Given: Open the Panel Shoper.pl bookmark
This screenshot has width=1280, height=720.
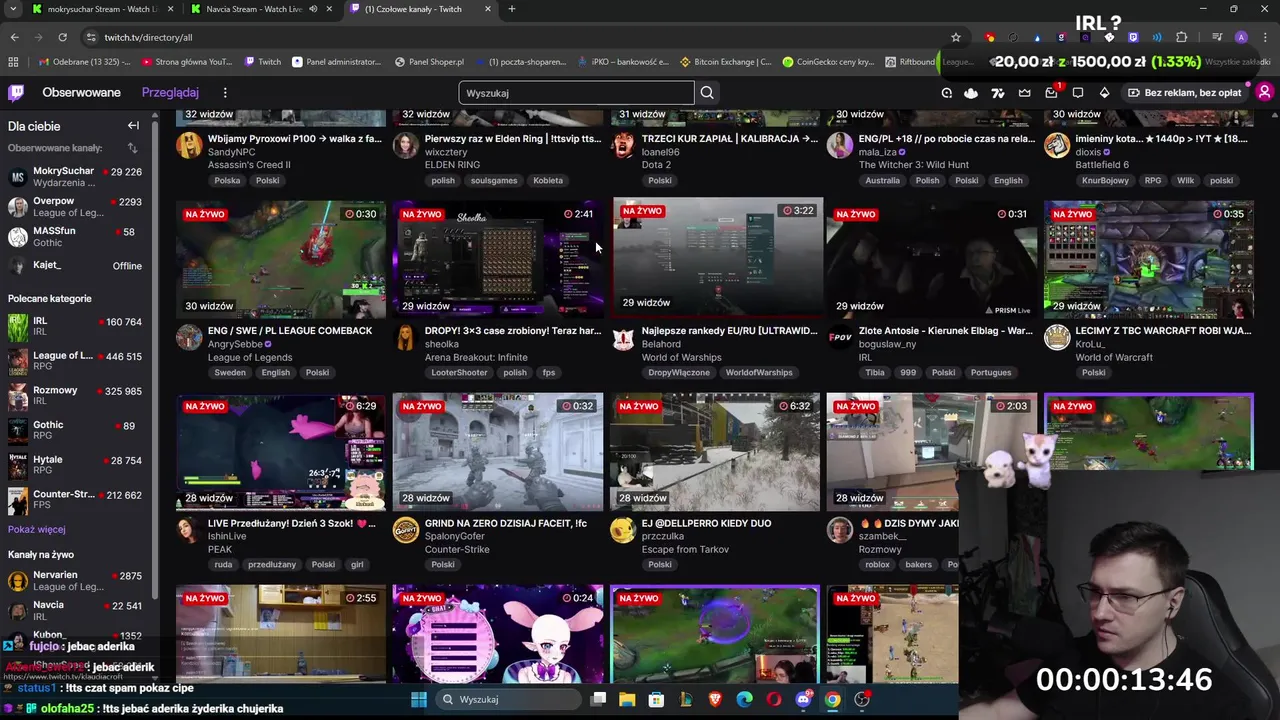Looking at the screenshot, I should [x=429, y=62].
